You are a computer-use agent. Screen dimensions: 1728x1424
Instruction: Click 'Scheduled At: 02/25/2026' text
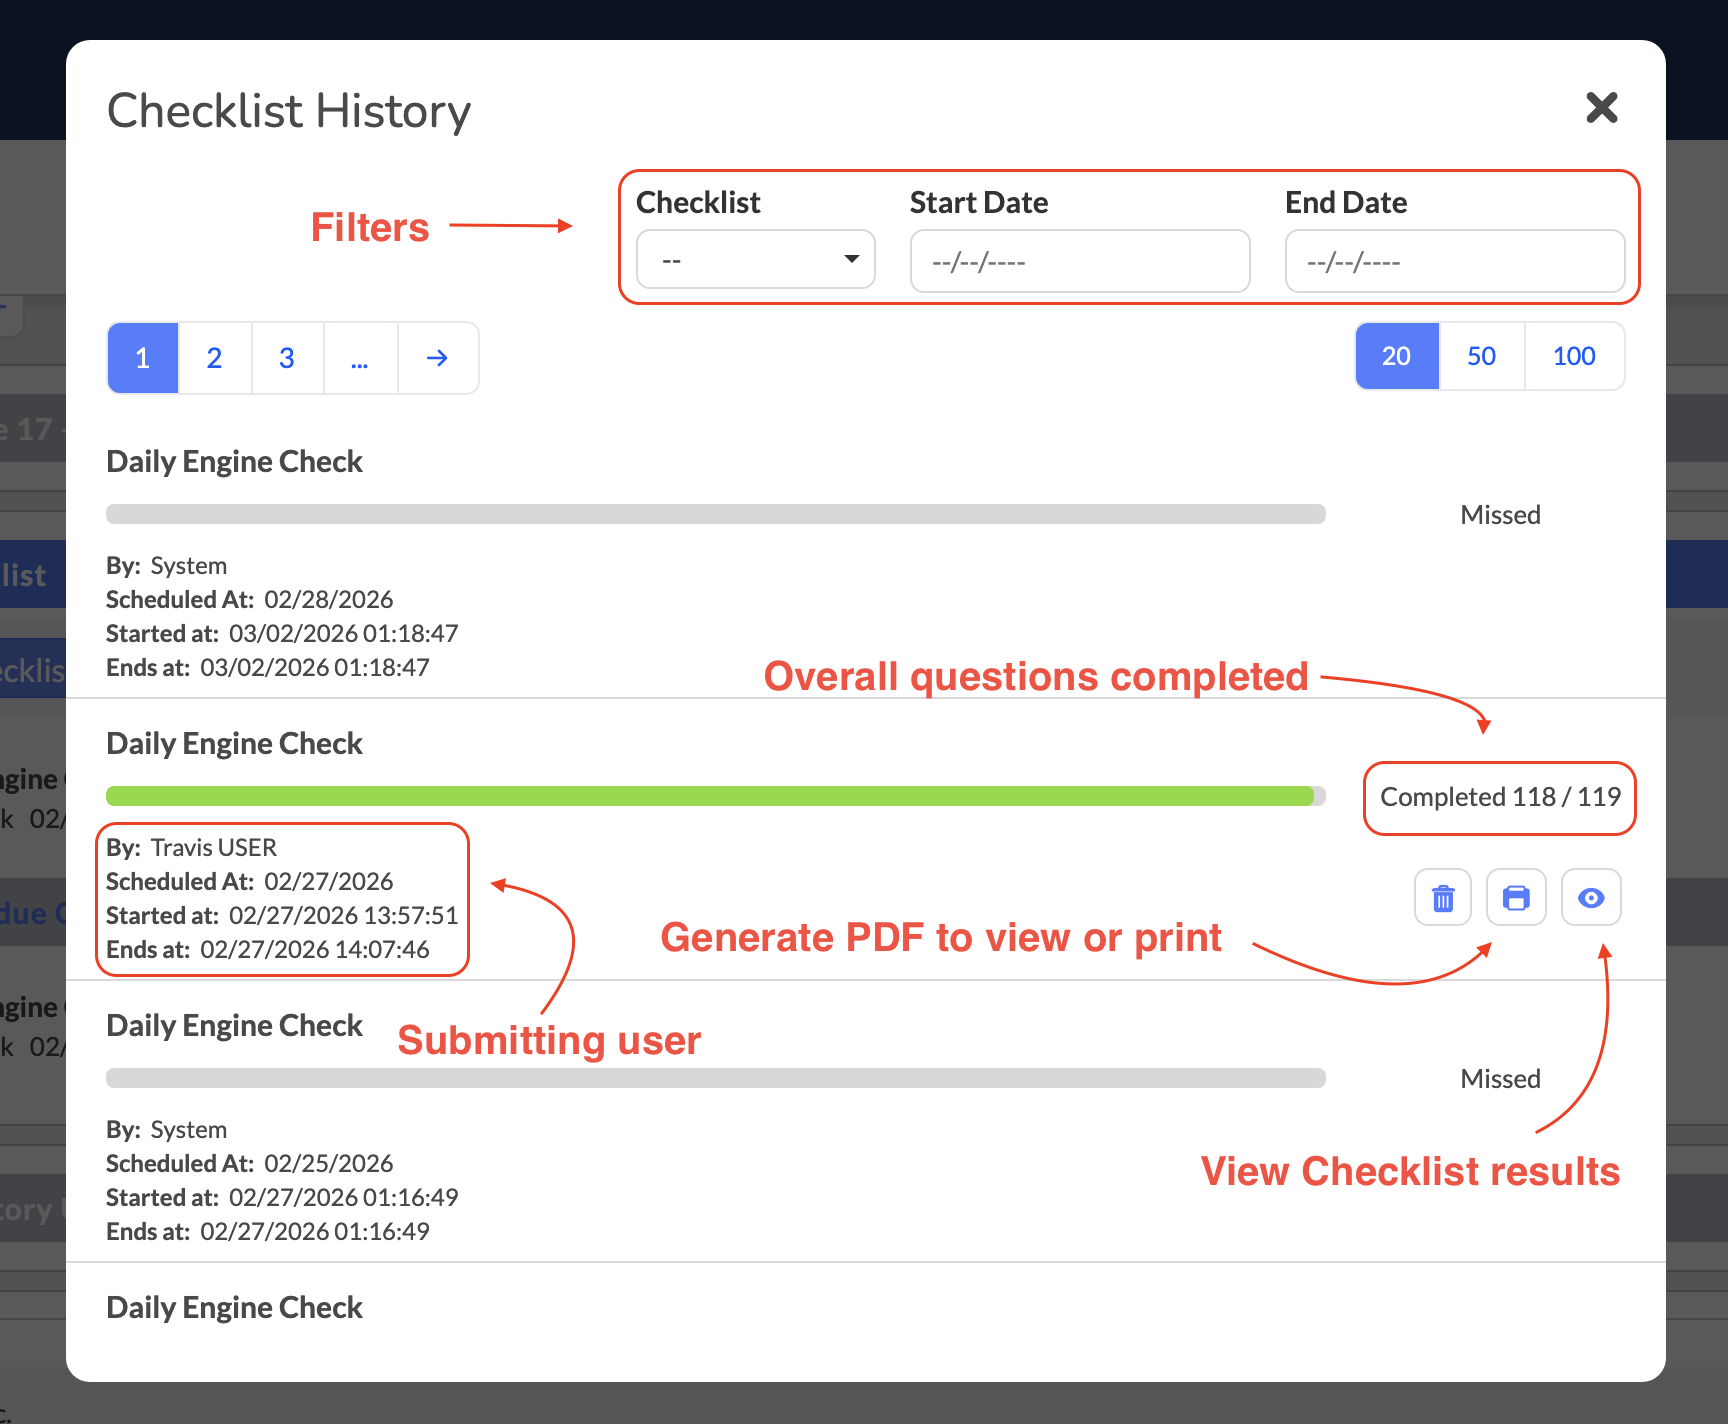pos(249,1164)
